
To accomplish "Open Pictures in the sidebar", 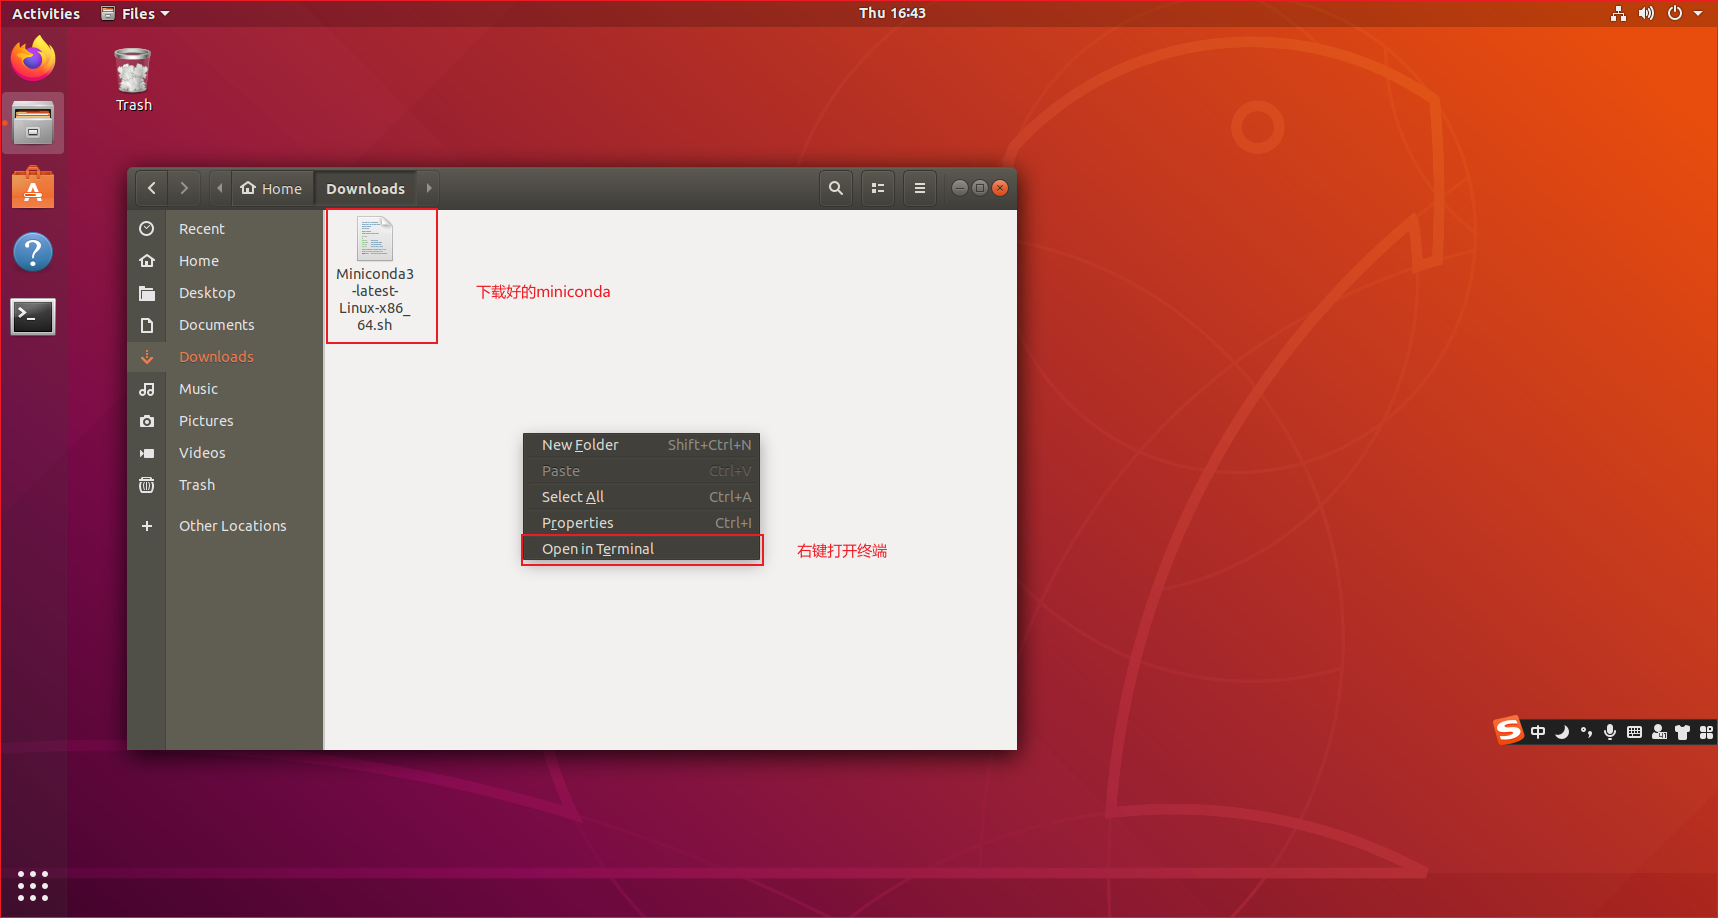I will click(x=225, y=421).
